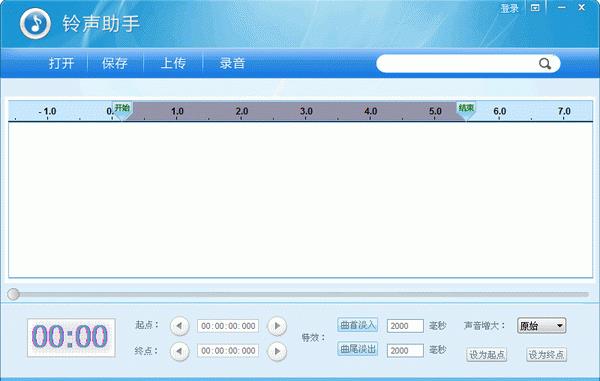Click the 3.0 mark on the timeline ruler
The width and height of the screenshot is (600, 381).
click(x=306, y=111)
